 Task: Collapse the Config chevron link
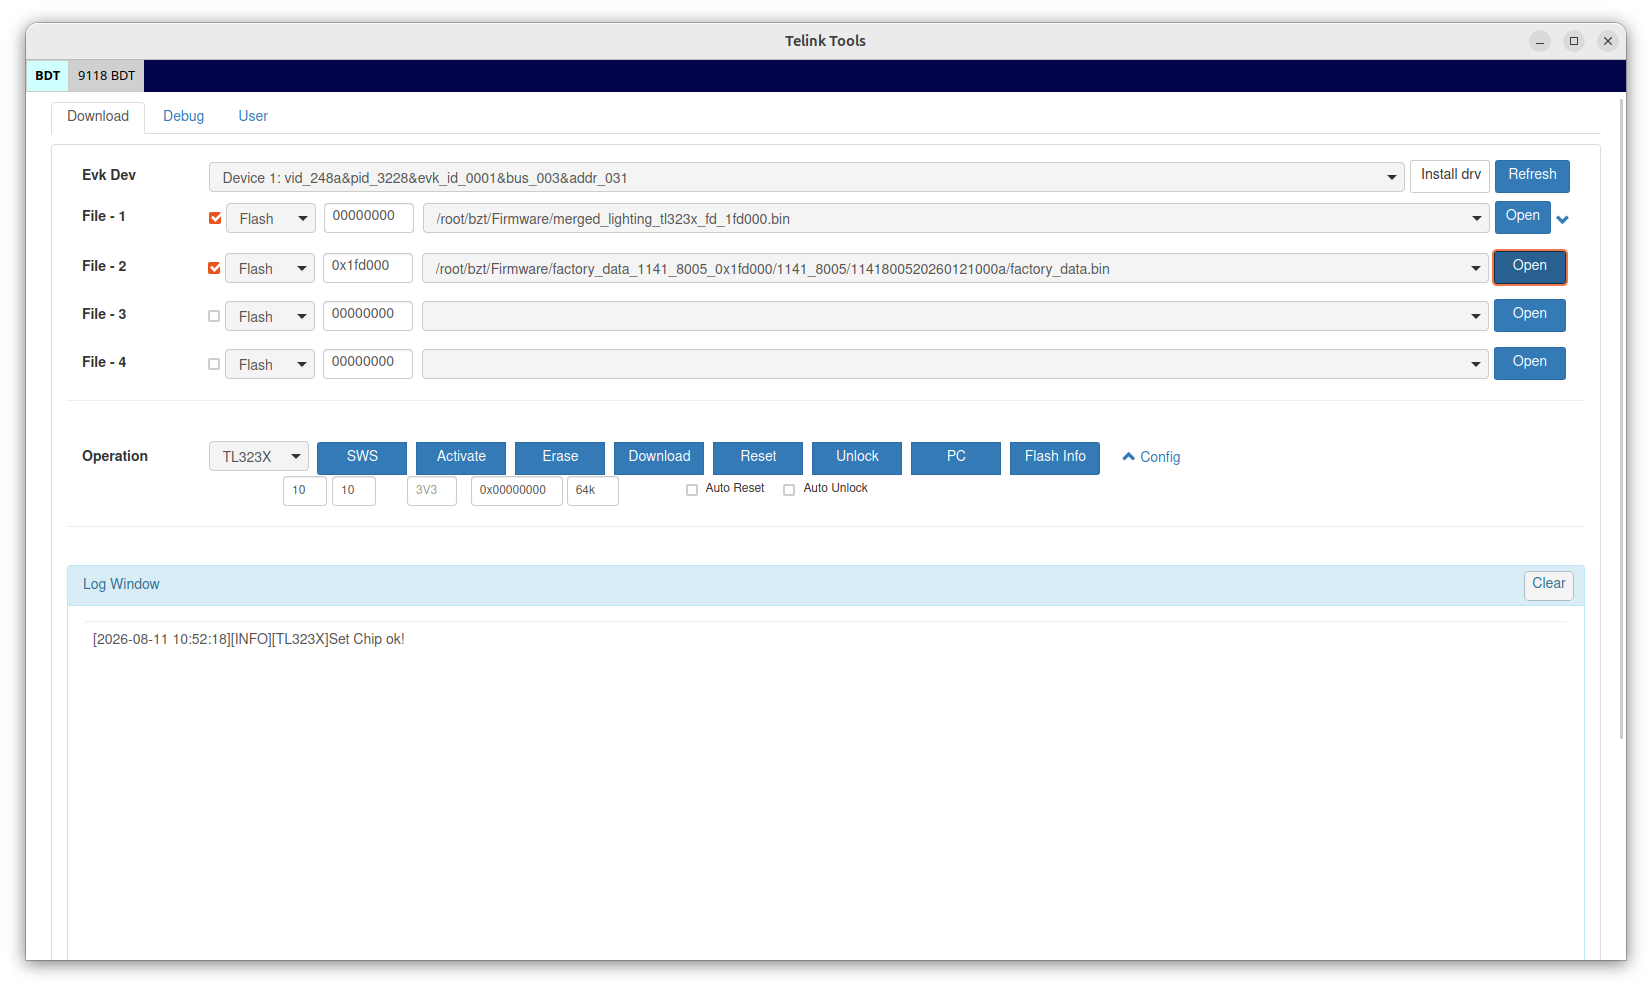pyautogui.click(x=1151, y=457)
